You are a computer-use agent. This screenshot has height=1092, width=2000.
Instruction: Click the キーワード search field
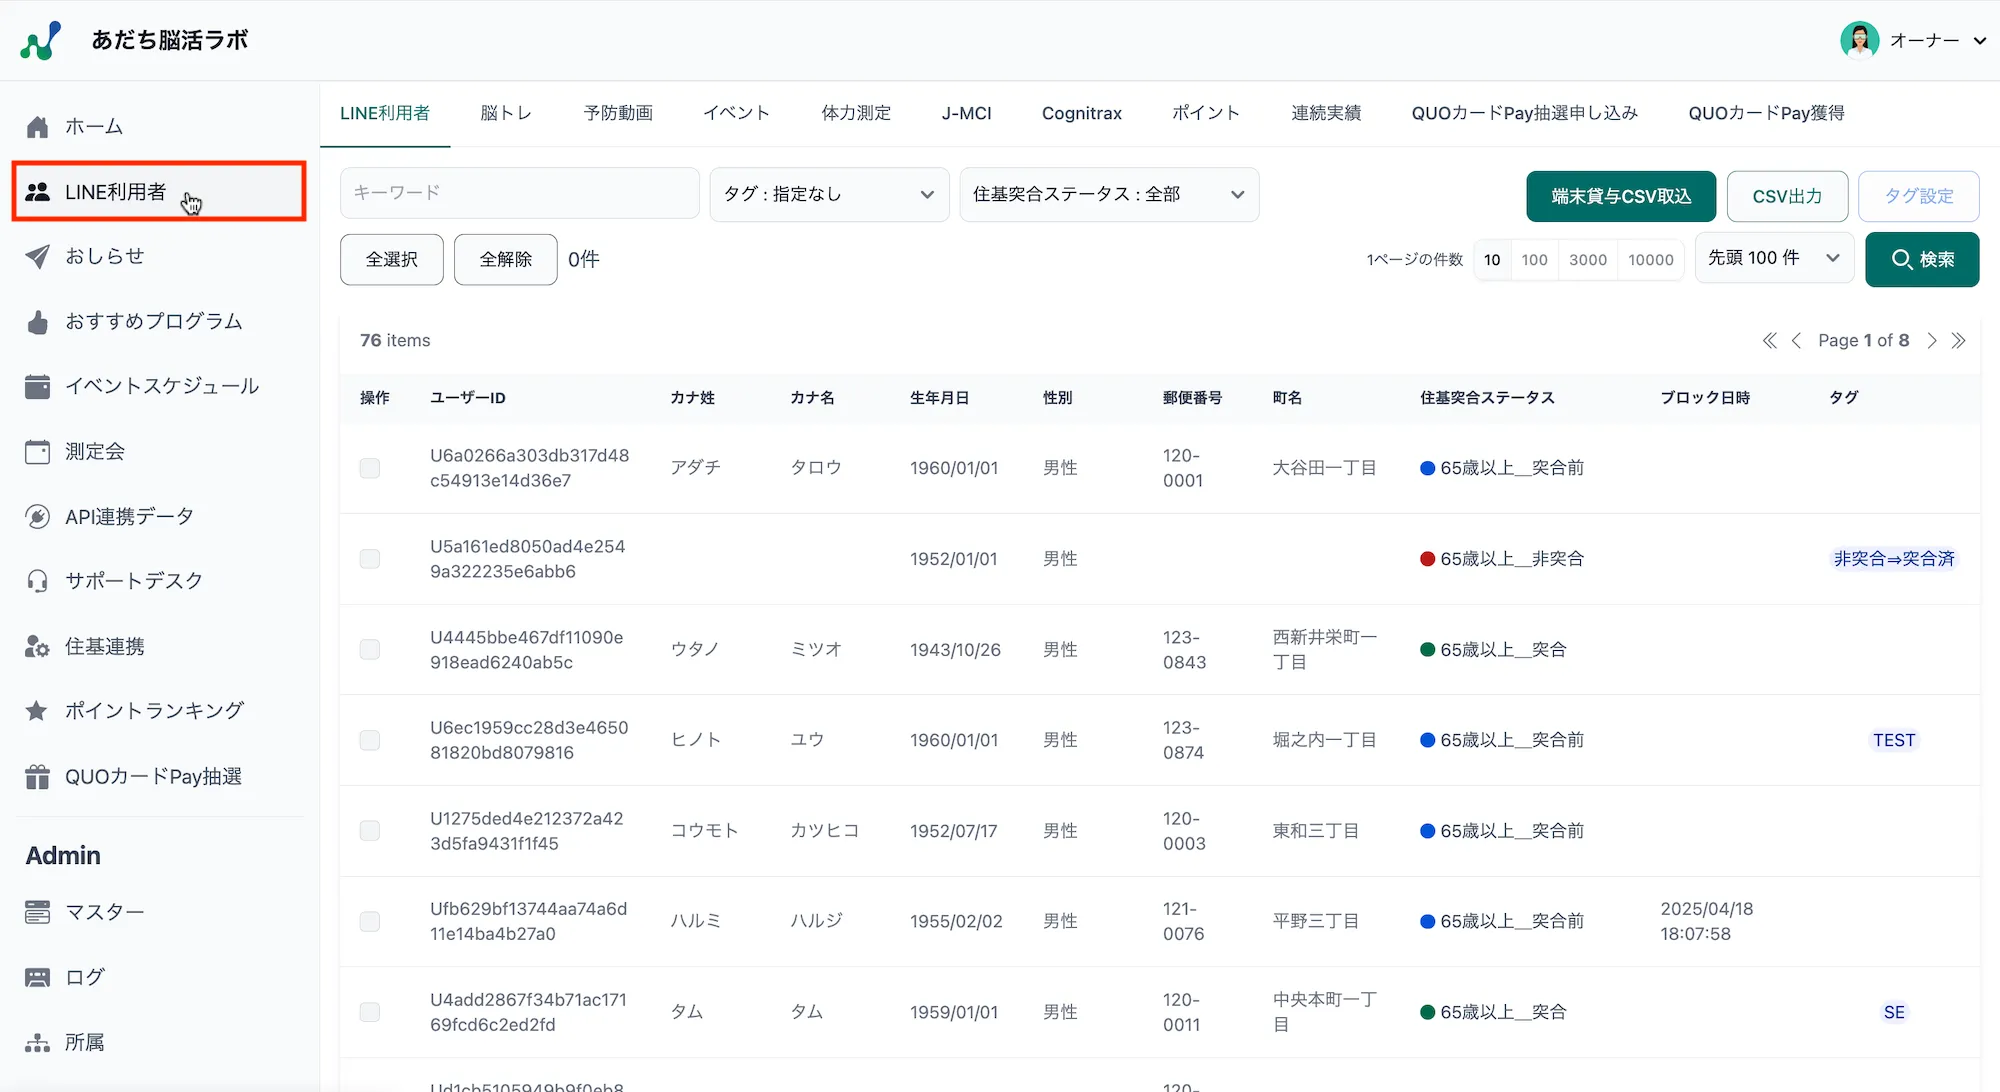point(520,193)
